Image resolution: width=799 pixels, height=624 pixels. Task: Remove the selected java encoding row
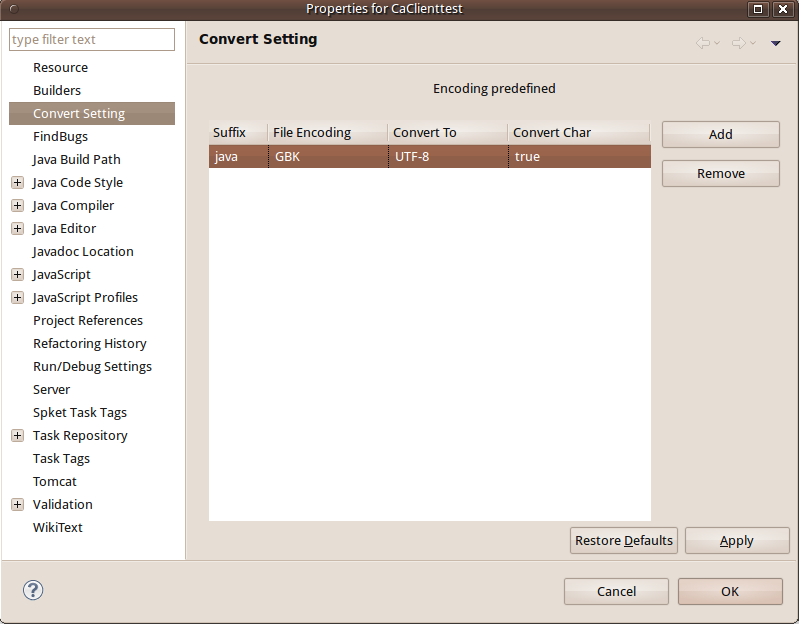click(x=721, y=174)
